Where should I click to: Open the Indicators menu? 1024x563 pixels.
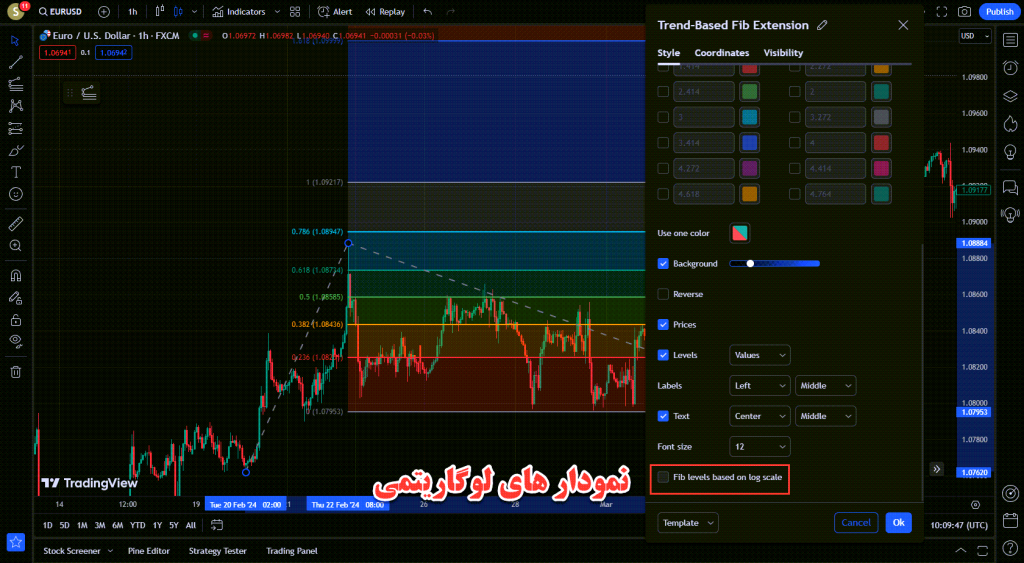click(x=240, y=12)
